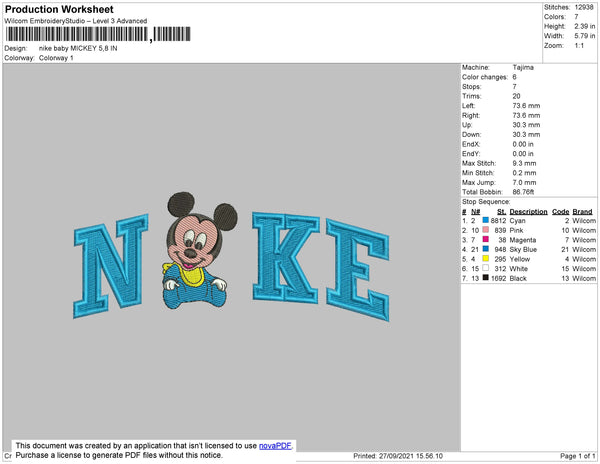Viewport: 600px width, 464px height.
Task: Click the St. column header
Action: (501, 212)
